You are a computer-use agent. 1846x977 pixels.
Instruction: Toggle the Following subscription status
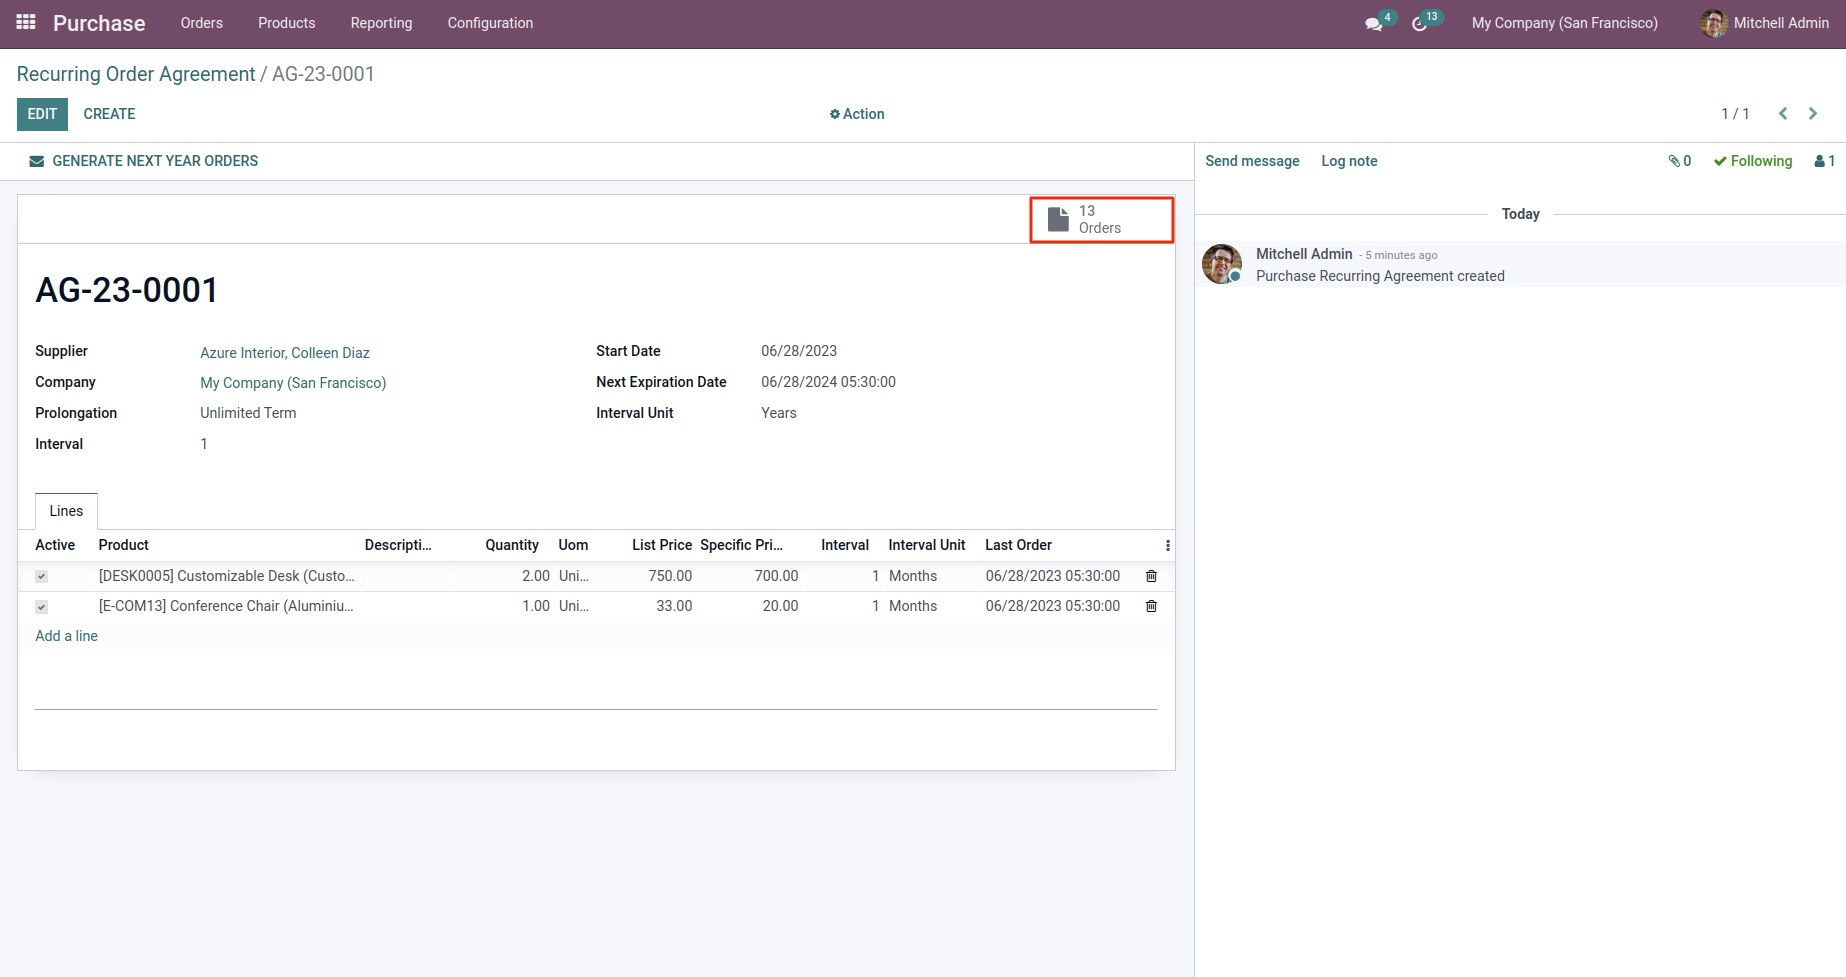click(x=1753, y=161)
